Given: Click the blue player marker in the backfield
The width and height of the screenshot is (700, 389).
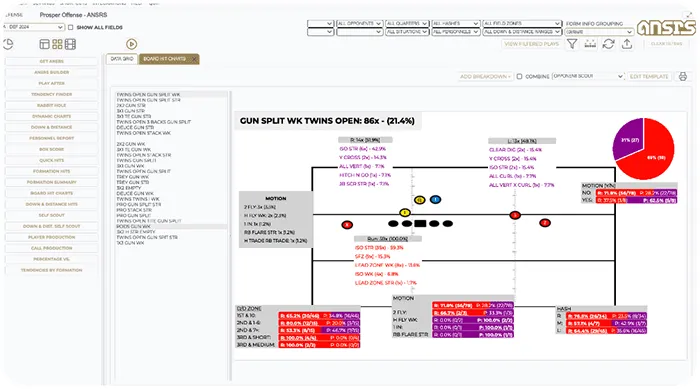Looking at the screenshot, I should (436, 199).
